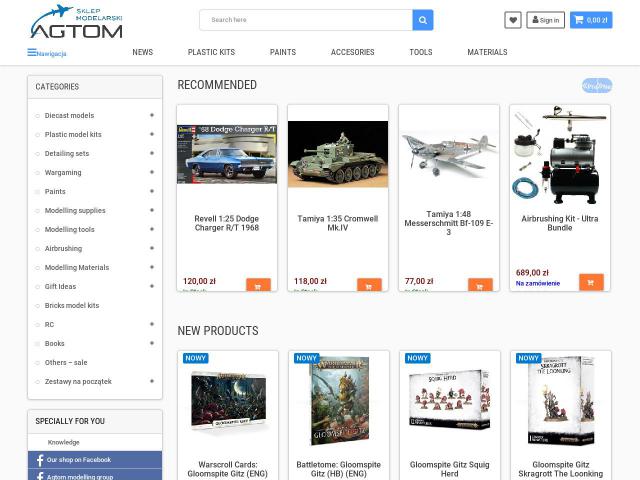Image resolution: width=640 pixels, height=480 pixels.
Task: Add Tamiya Messerschmitt Bf-109 to cart
Action: [x=480, y=285]
